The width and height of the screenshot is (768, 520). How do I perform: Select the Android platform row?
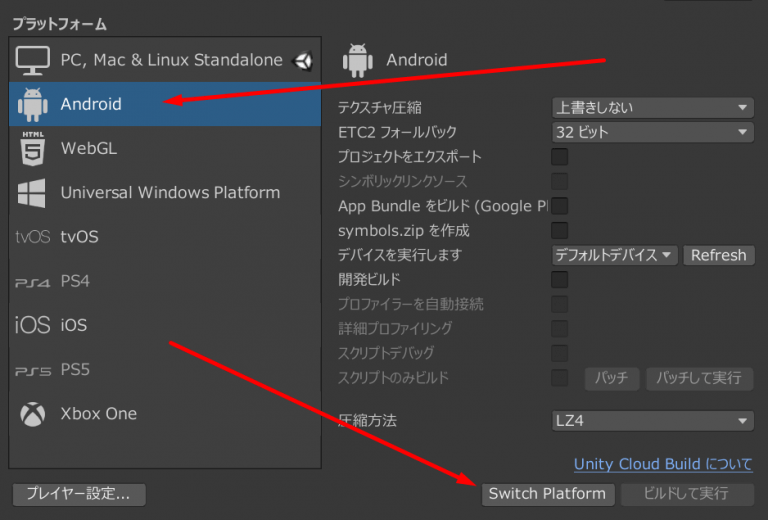(x=165, y=104)
